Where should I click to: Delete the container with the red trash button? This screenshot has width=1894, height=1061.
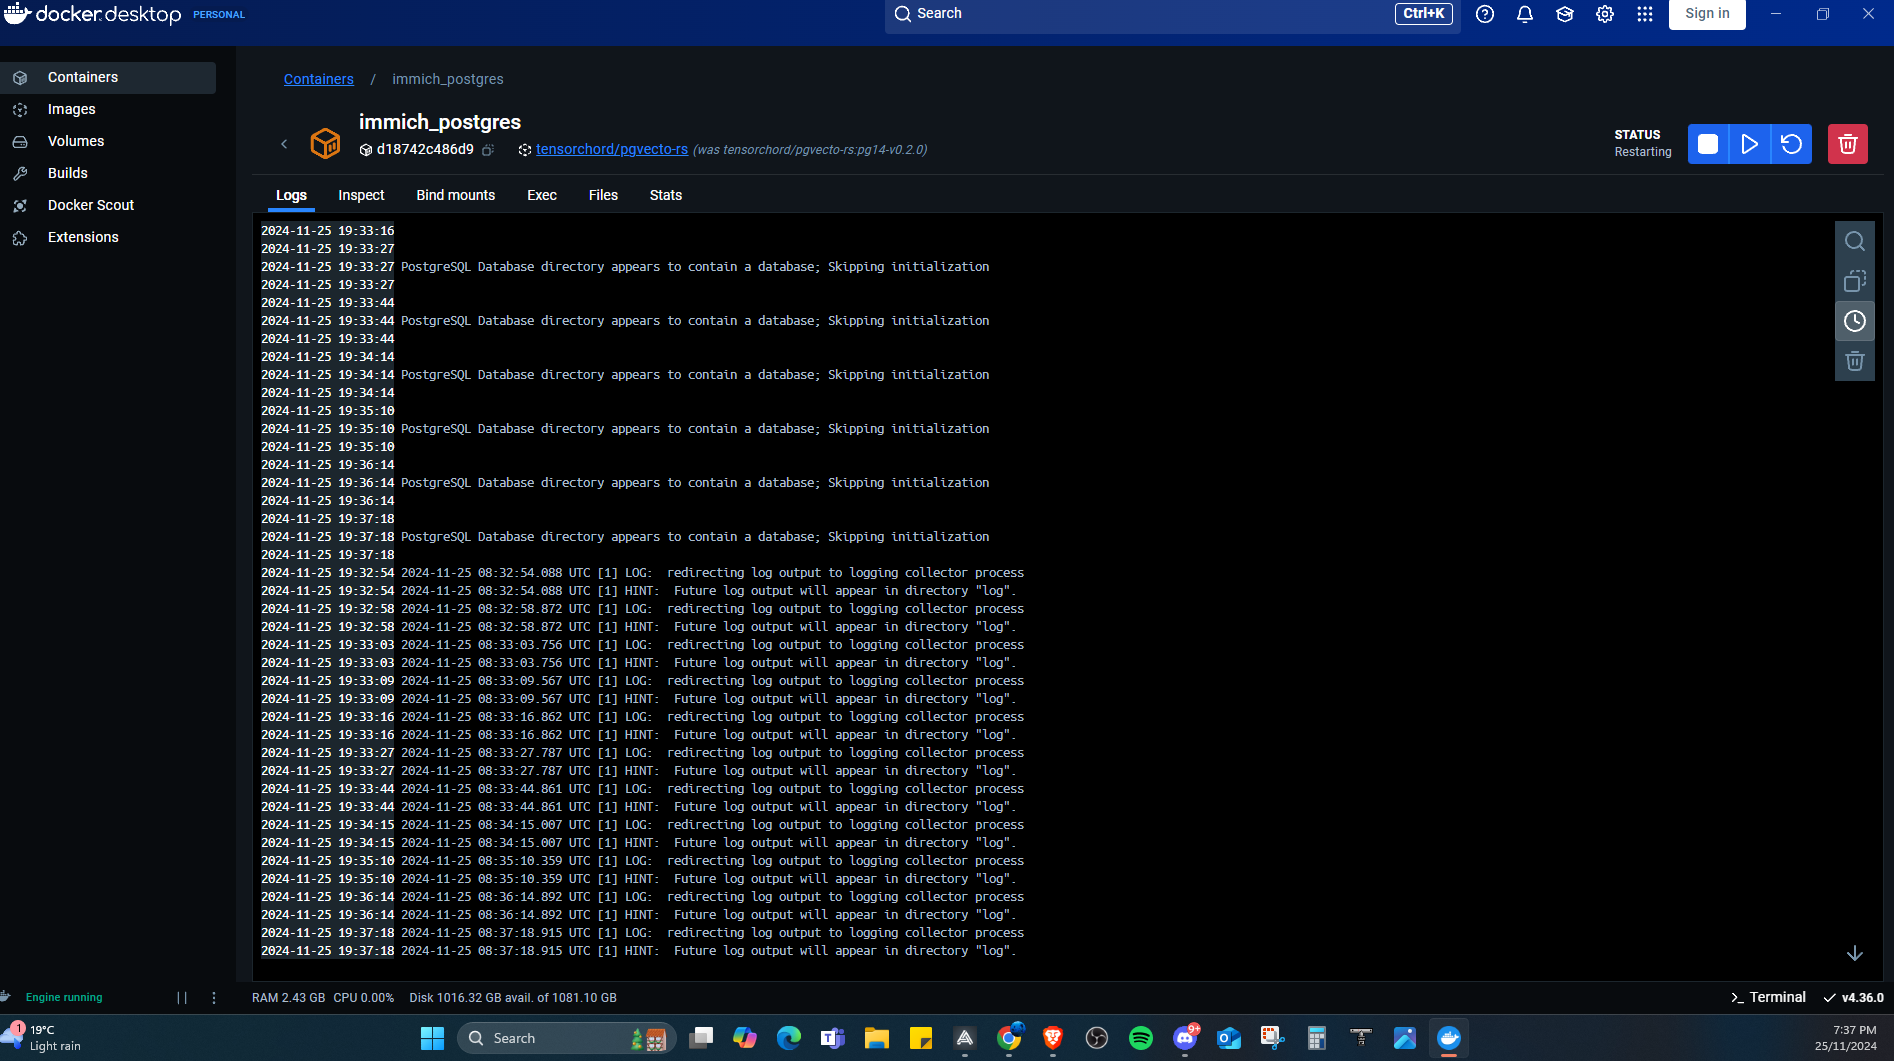coord(1848,144)
